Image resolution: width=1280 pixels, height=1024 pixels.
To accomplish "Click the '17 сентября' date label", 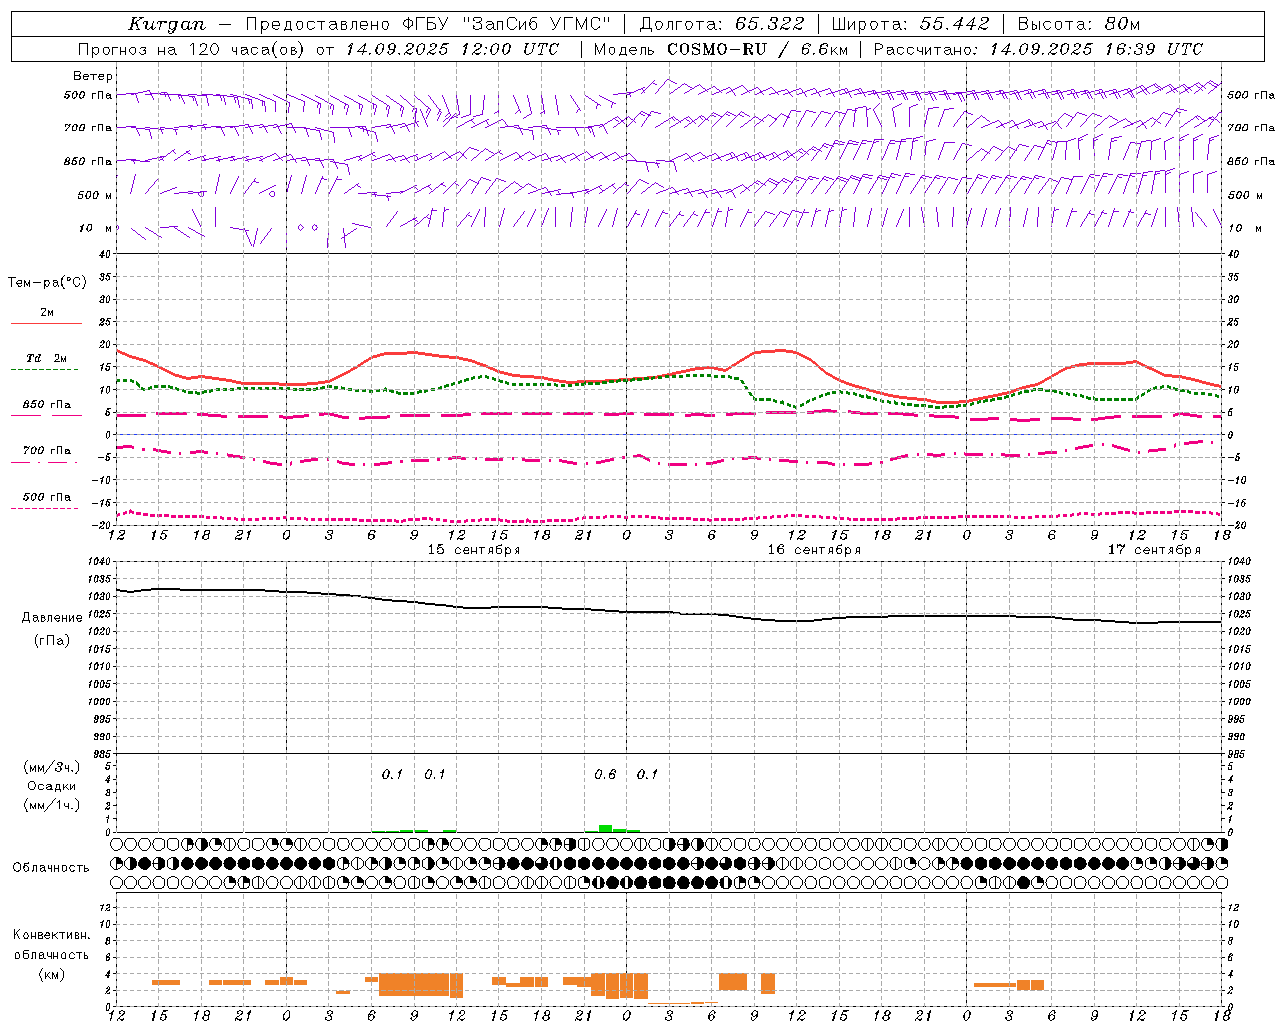I will [1154, 550].
